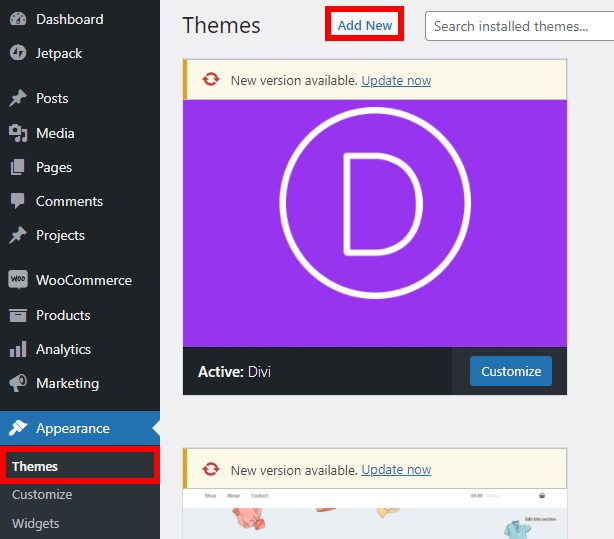Click the Appearance paintbrush icon

[18, 428]
